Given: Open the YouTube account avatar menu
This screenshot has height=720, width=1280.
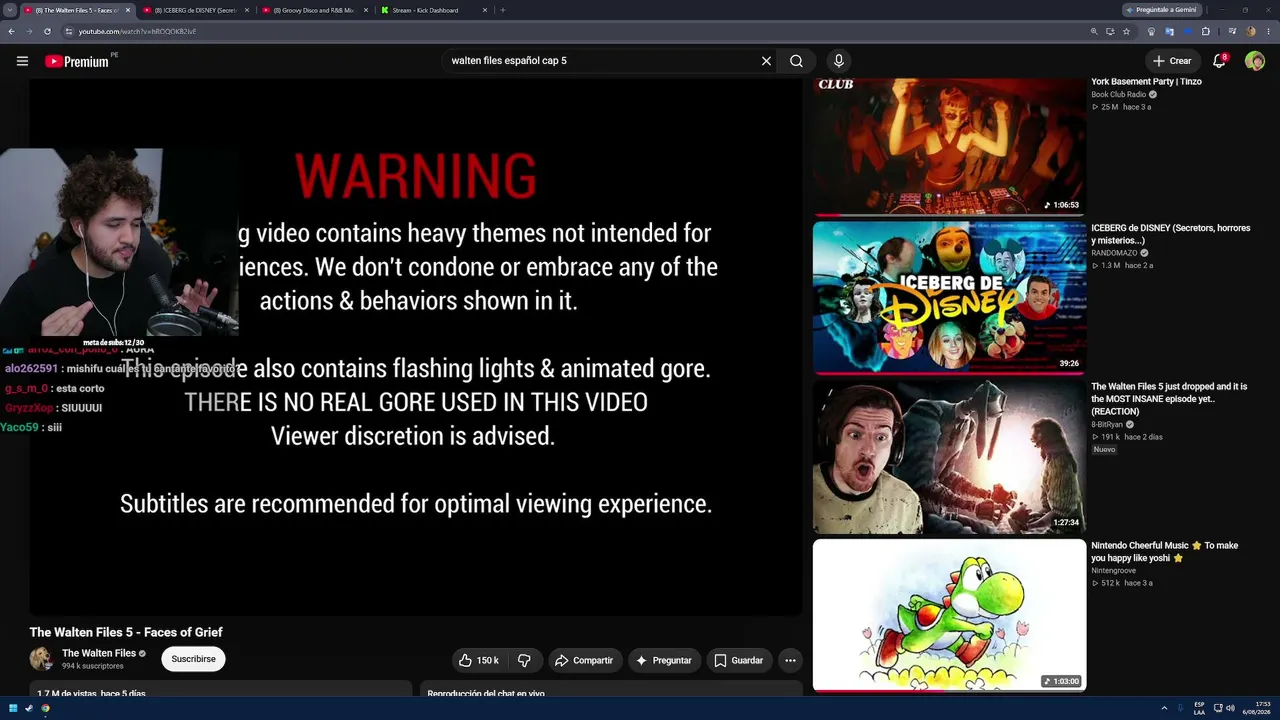Looking at the screenshot, I should [x=1255, y=61].
